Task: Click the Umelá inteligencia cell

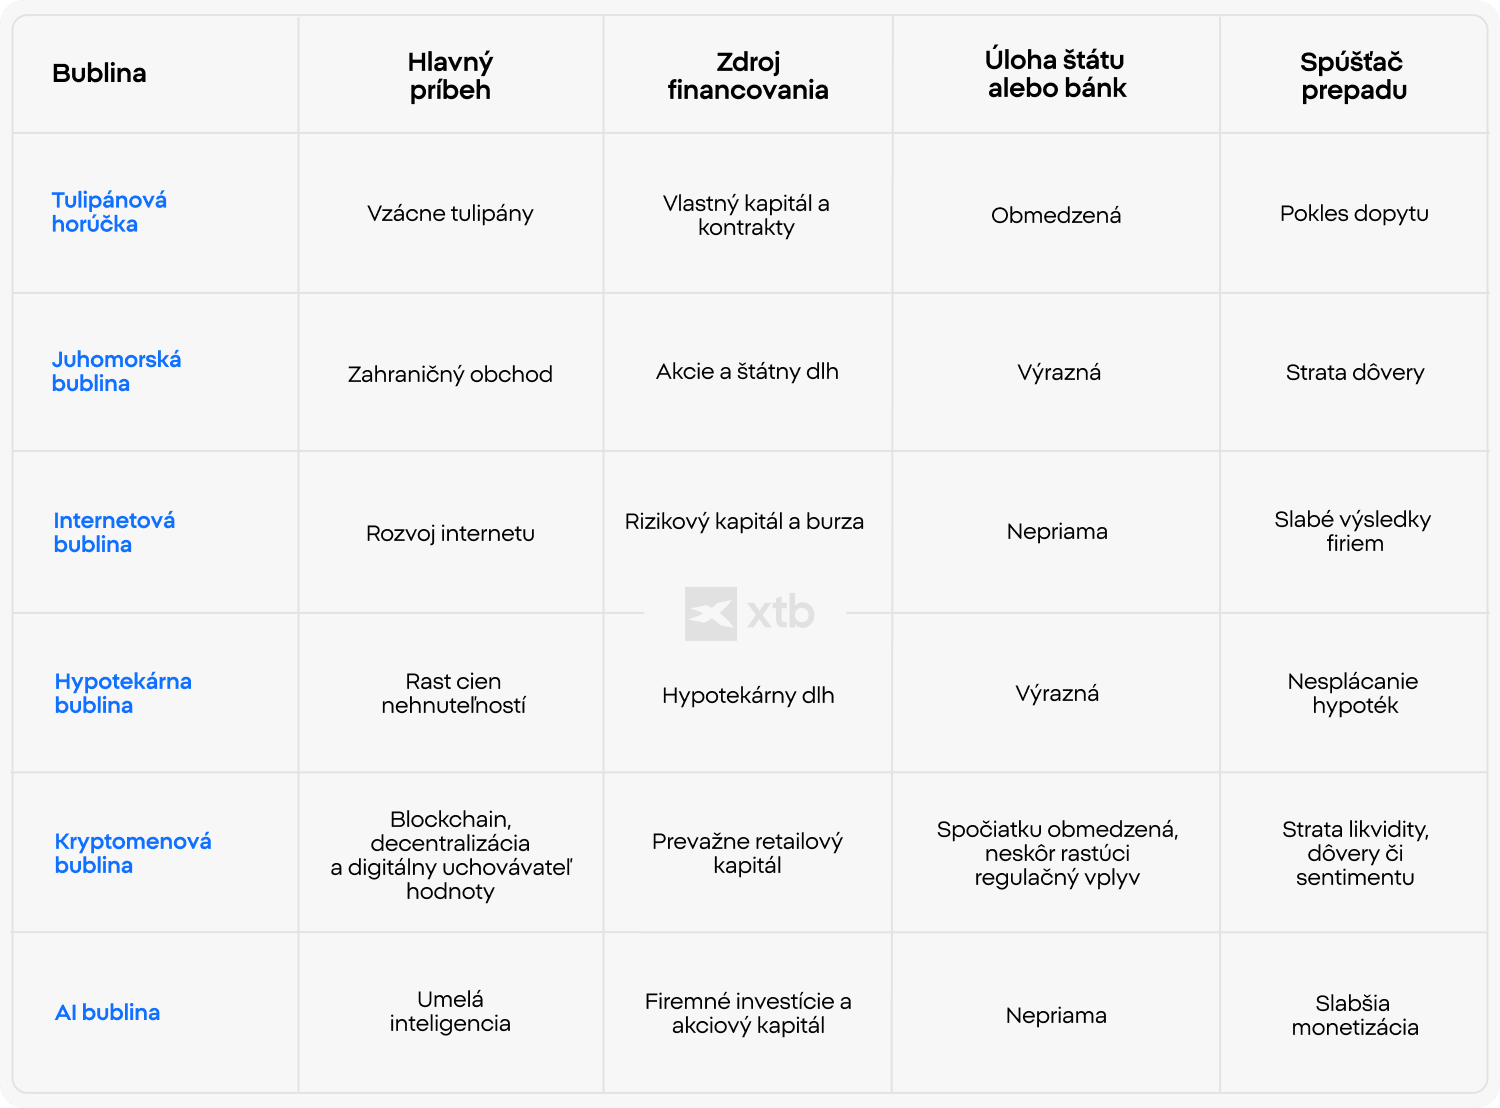Action: pyautogui.click(x=450, y=1011)
